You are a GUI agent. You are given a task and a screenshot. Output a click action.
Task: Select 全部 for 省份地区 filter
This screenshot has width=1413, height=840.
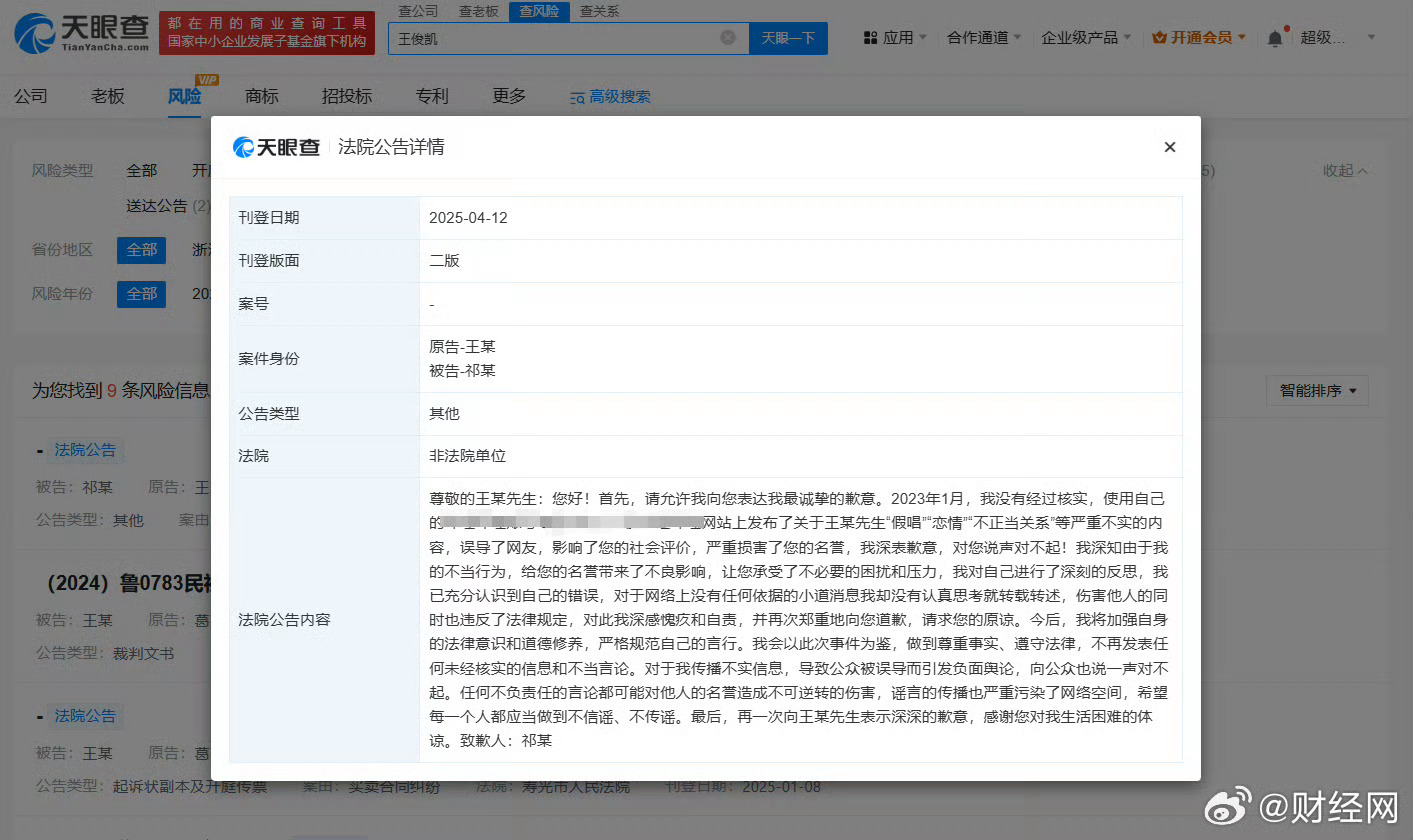tap(141, 250)
